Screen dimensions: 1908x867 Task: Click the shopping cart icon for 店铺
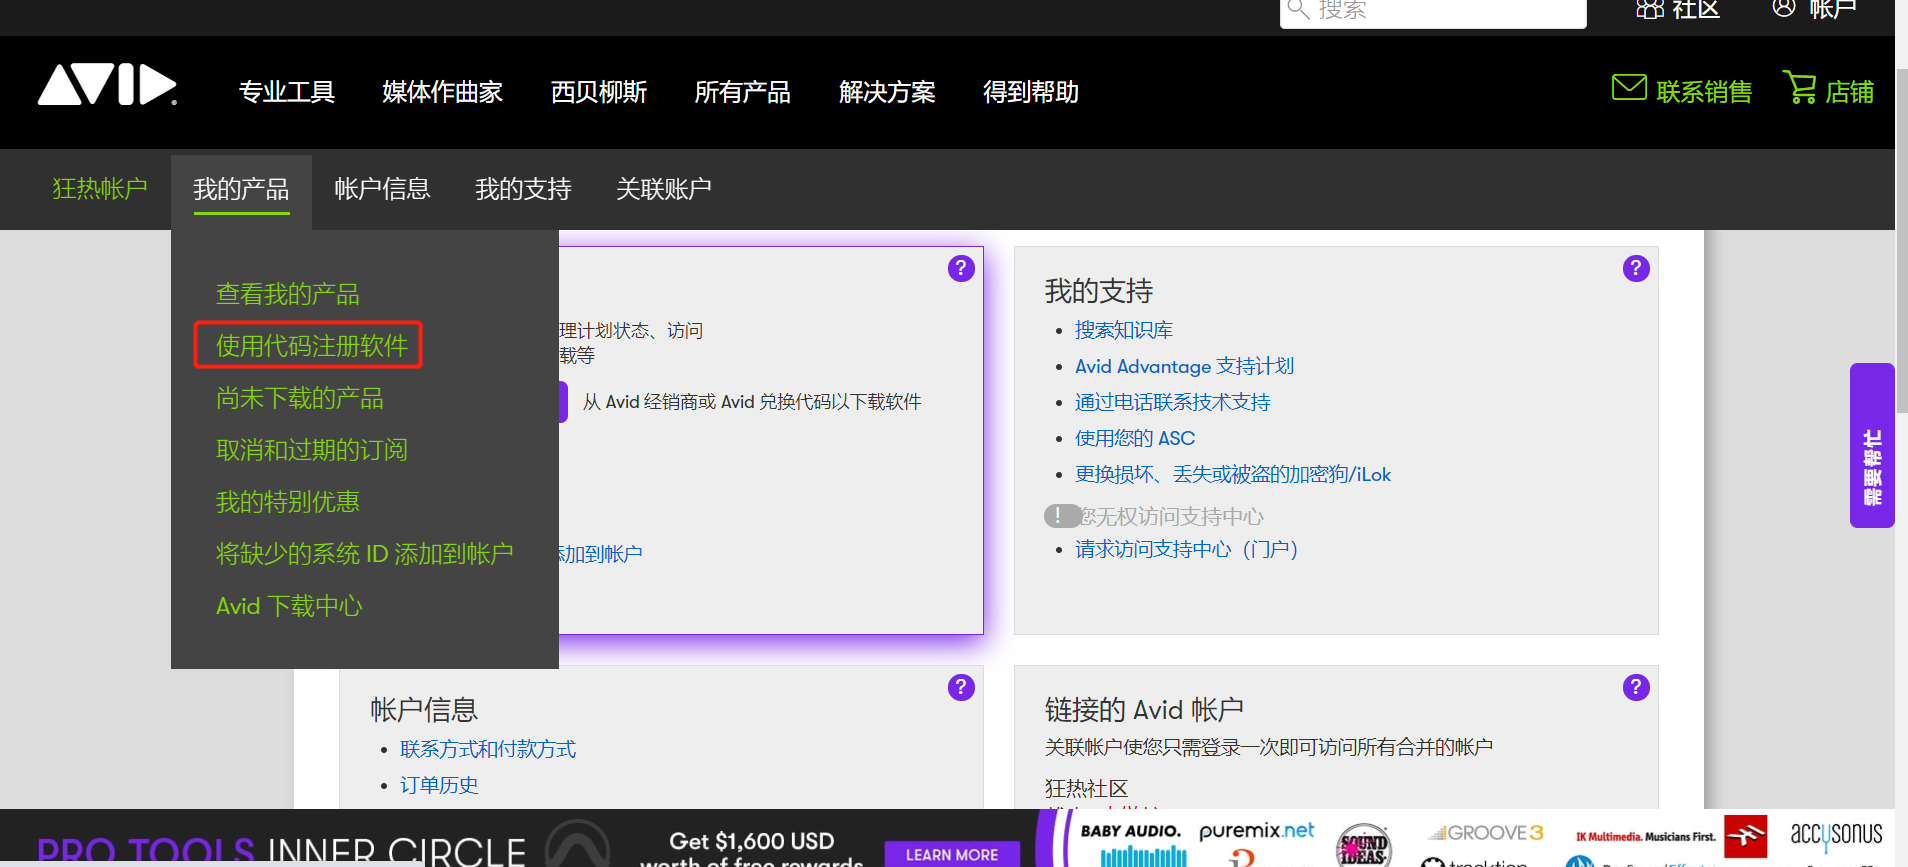(x=1799, y=88)
